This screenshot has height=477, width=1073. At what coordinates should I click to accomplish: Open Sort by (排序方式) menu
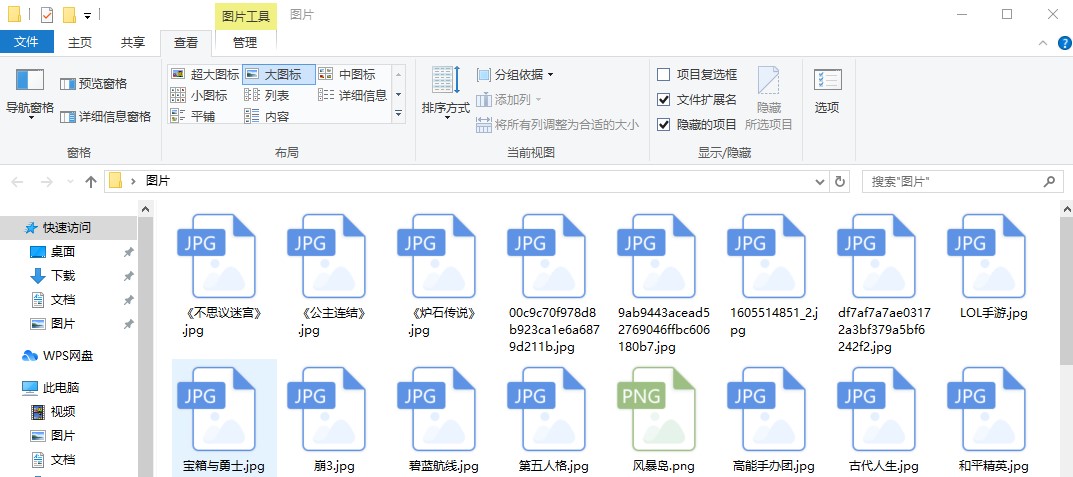click(x=446, y=94)
